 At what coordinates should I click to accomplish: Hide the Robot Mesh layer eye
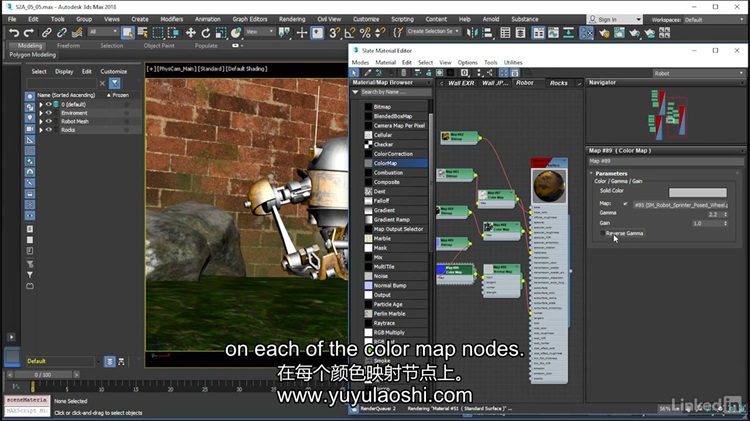click(48, 122)
